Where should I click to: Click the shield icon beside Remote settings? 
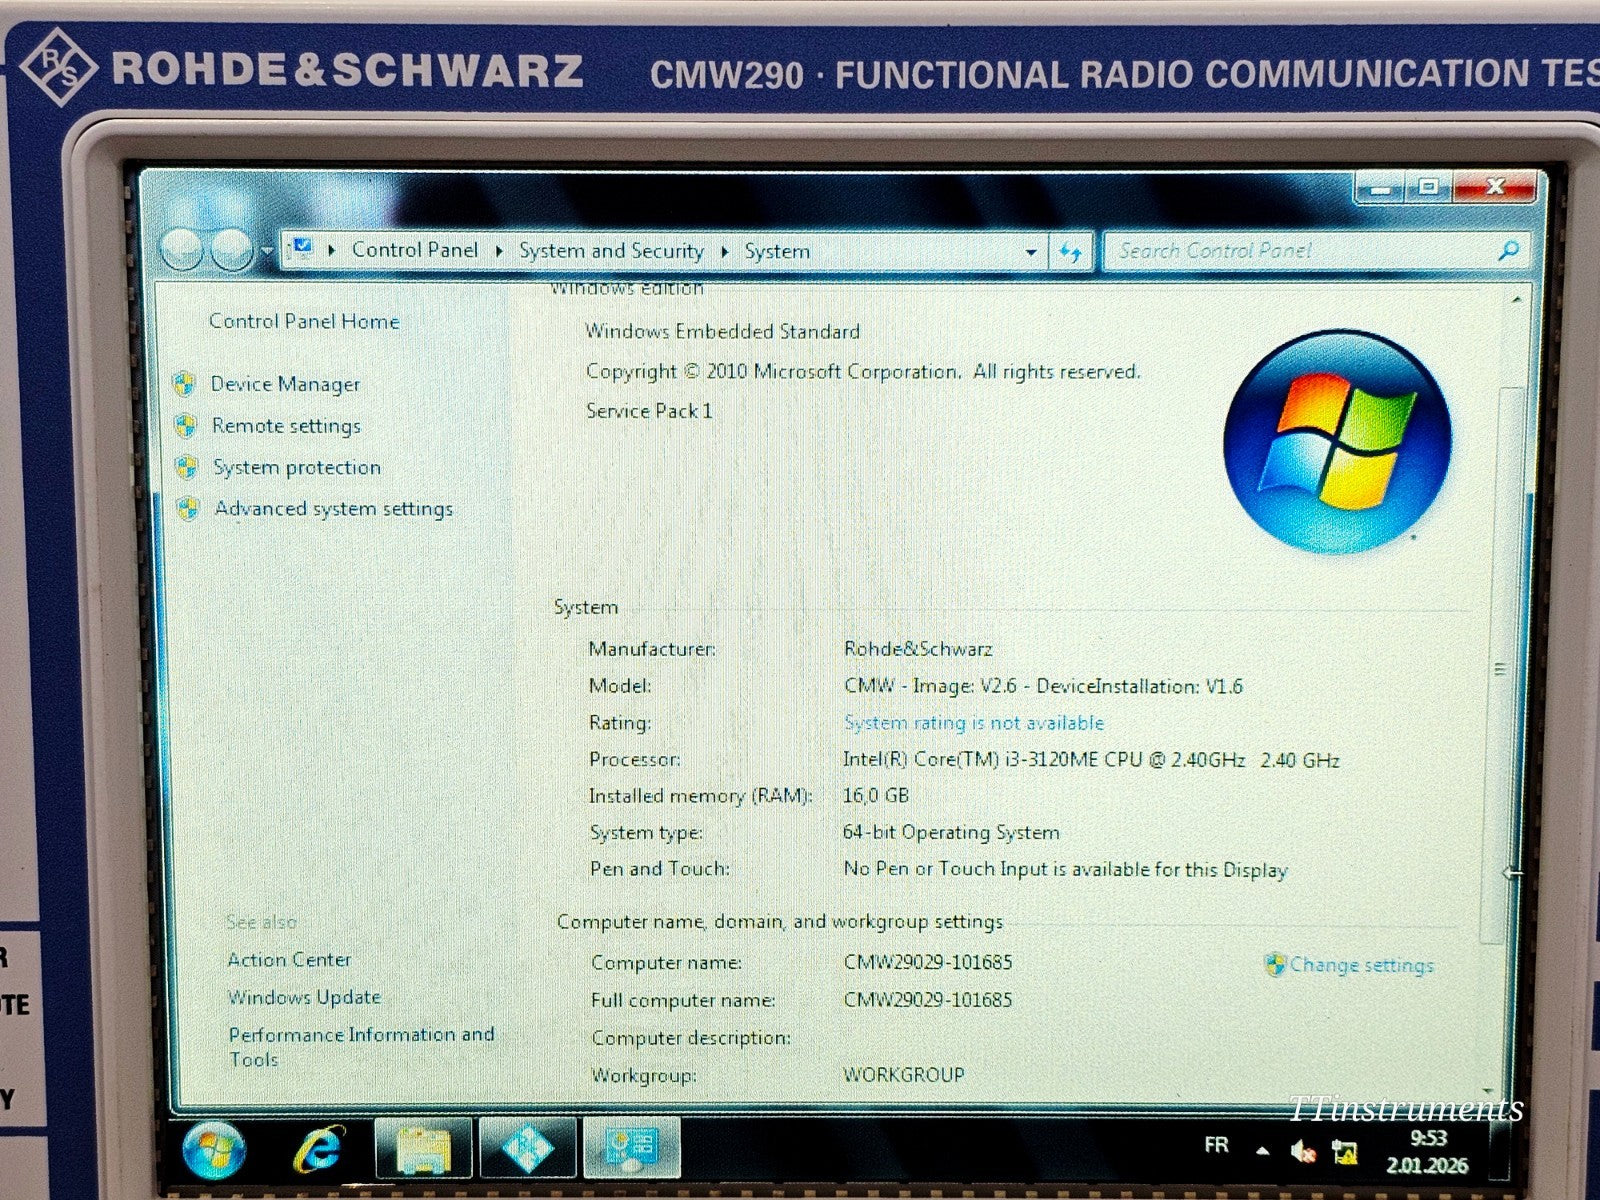(186, 425)
